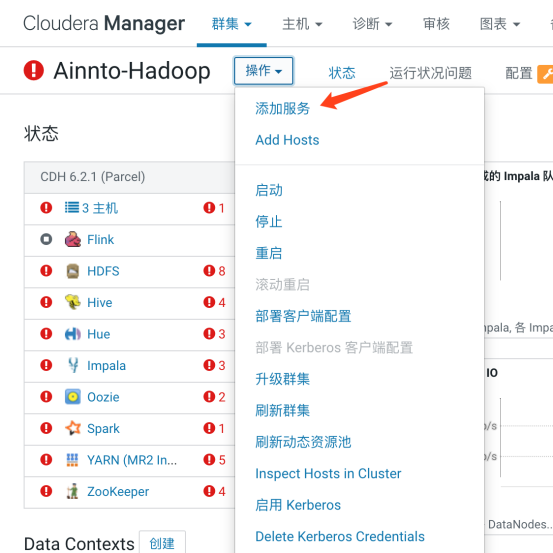This screenshot has width=553, height=553.
Task: Open the YARN (MR2 In... service link
Action: pos(132,460)
